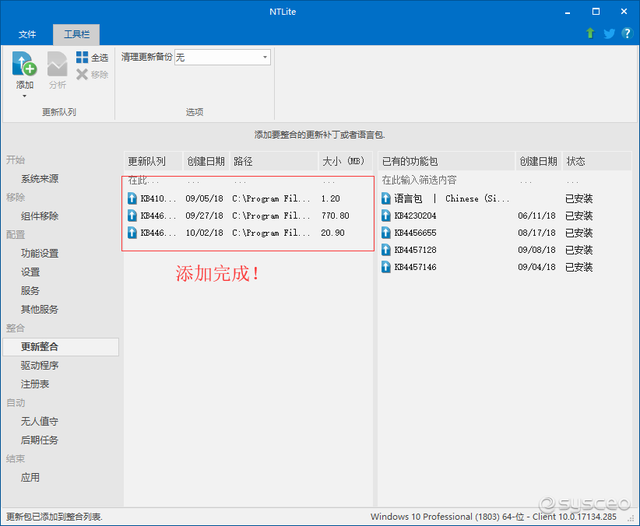This screenshot has height=526, width=640.
Task: Sort queue by 创建日期 column header
Action: [x=207, y=161]
